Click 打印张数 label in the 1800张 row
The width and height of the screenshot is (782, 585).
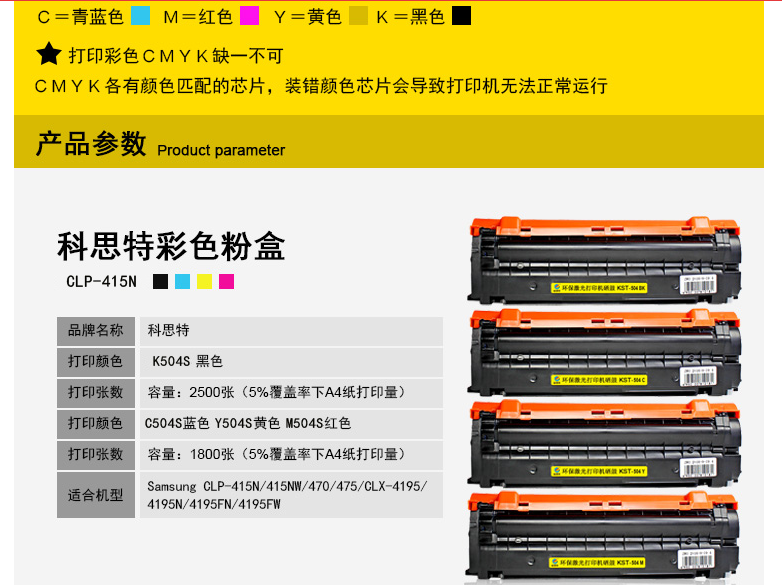tap(96, 454)
